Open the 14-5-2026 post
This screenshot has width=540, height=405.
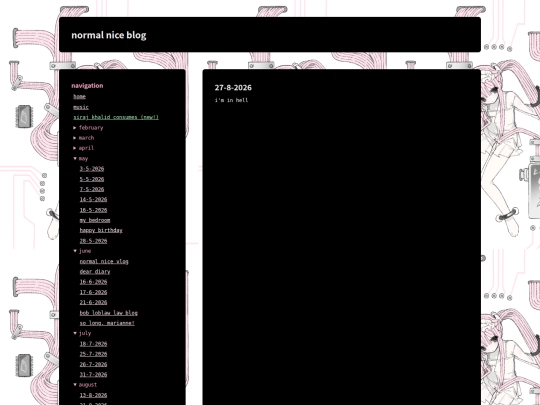93,199
